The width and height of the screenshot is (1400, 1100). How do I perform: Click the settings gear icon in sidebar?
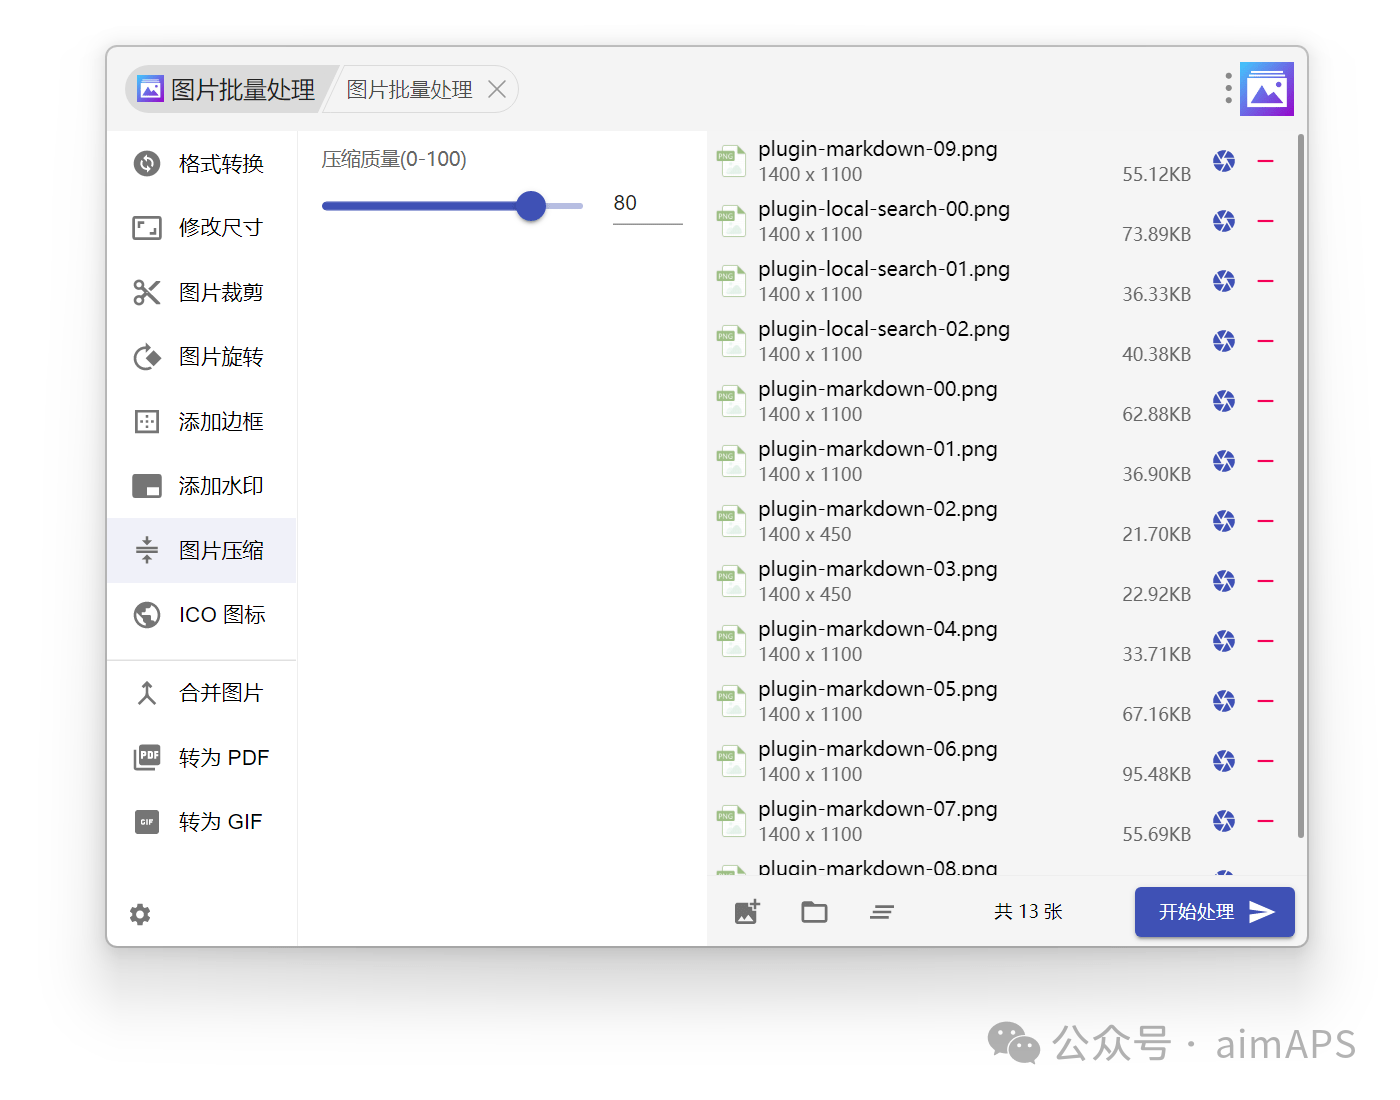[x=140, y=914]
